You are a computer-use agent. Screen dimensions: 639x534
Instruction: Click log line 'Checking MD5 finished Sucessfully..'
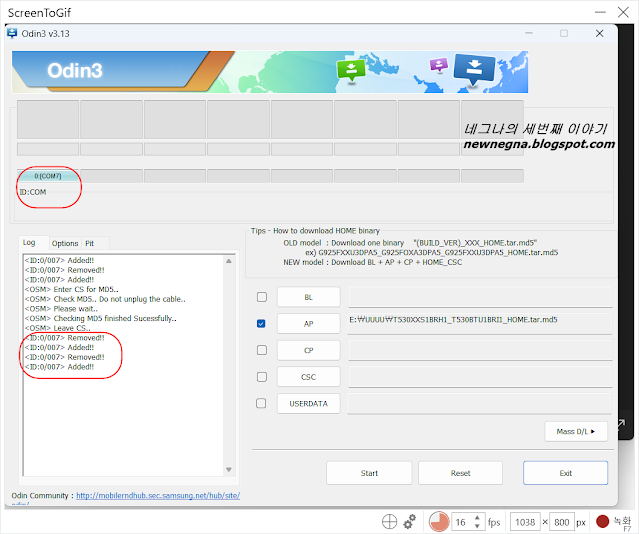101,318
